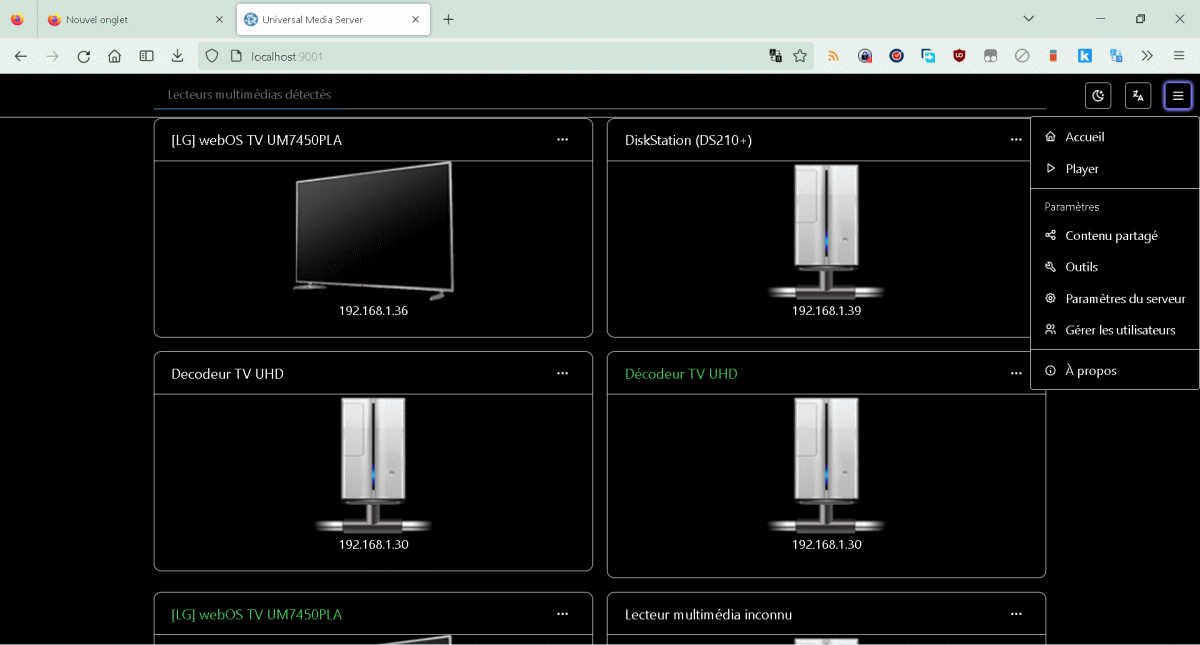Close the Universal Media Server tab
Viewport: 1200px width, 645px height.
416,19
